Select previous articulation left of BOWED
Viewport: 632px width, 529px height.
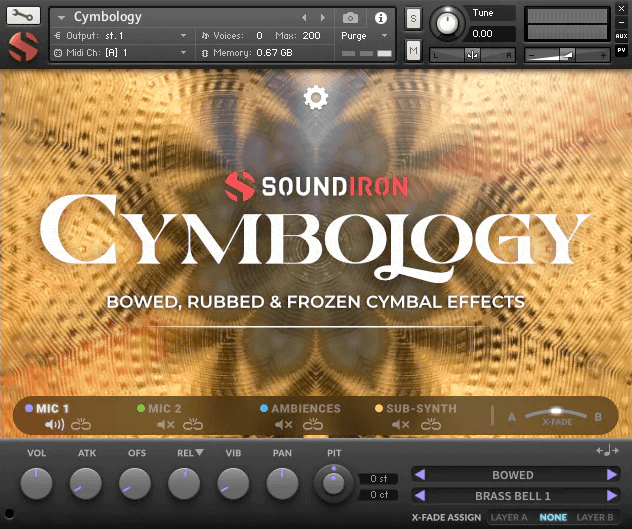click(x=420, y=475)
